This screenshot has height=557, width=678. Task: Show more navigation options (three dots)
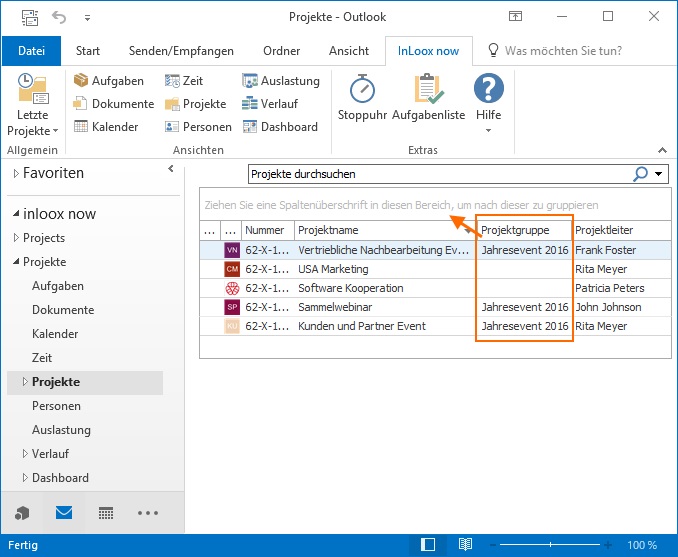148,513
